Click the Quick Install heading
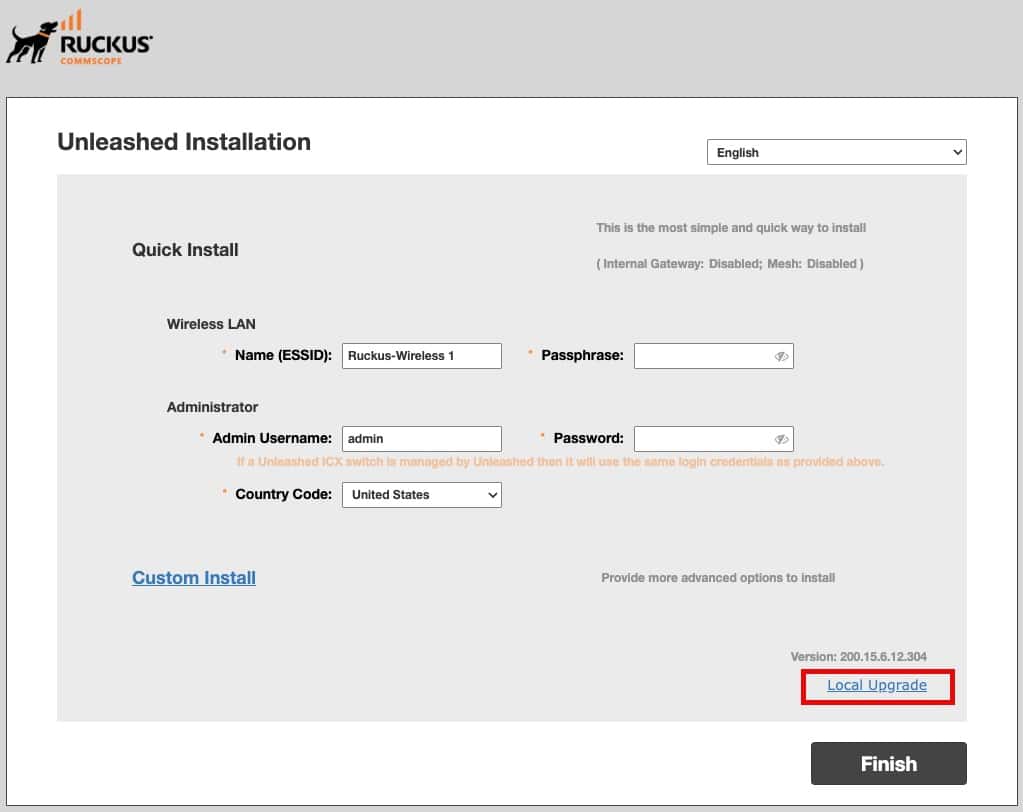The image size is (1023, 812). (185, 250)
